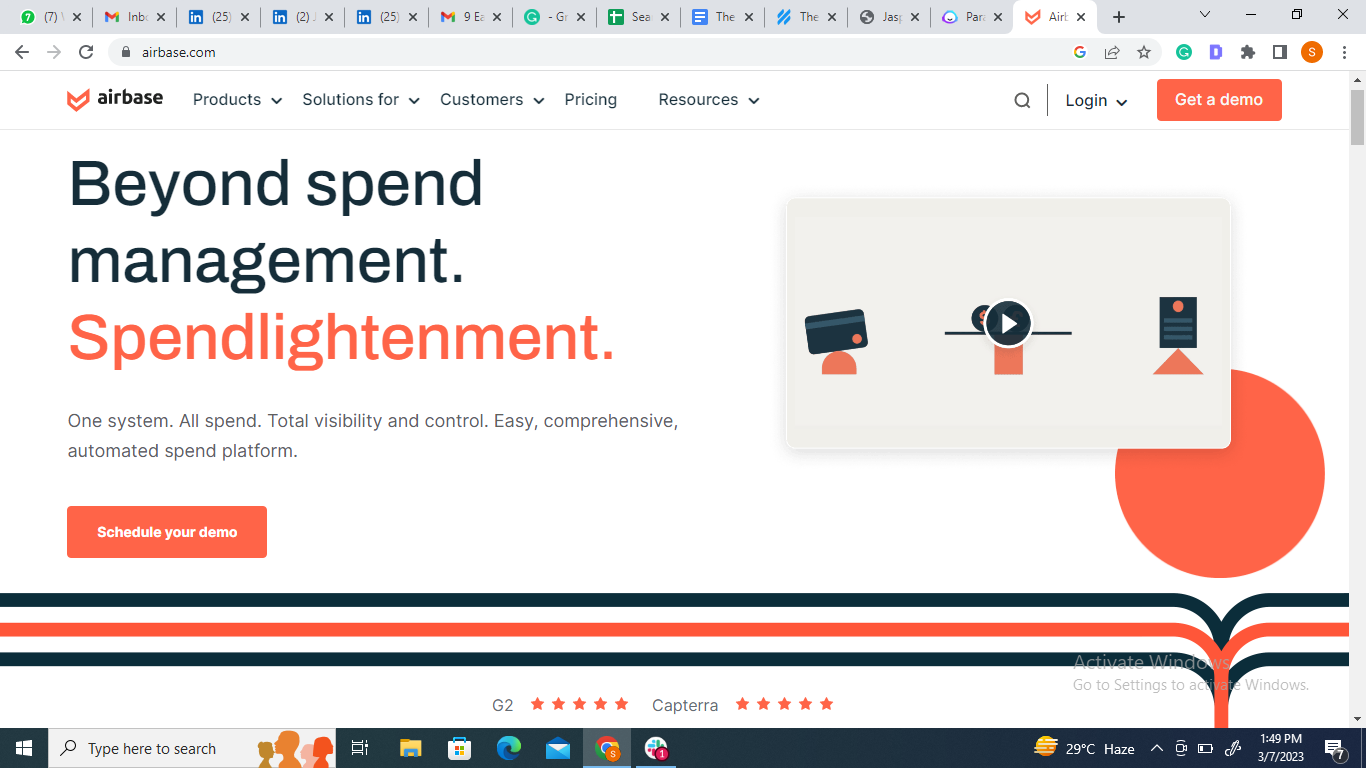Show hidden system tray icons
The width and height of the screenshot is (1366, 768).
1157,748
